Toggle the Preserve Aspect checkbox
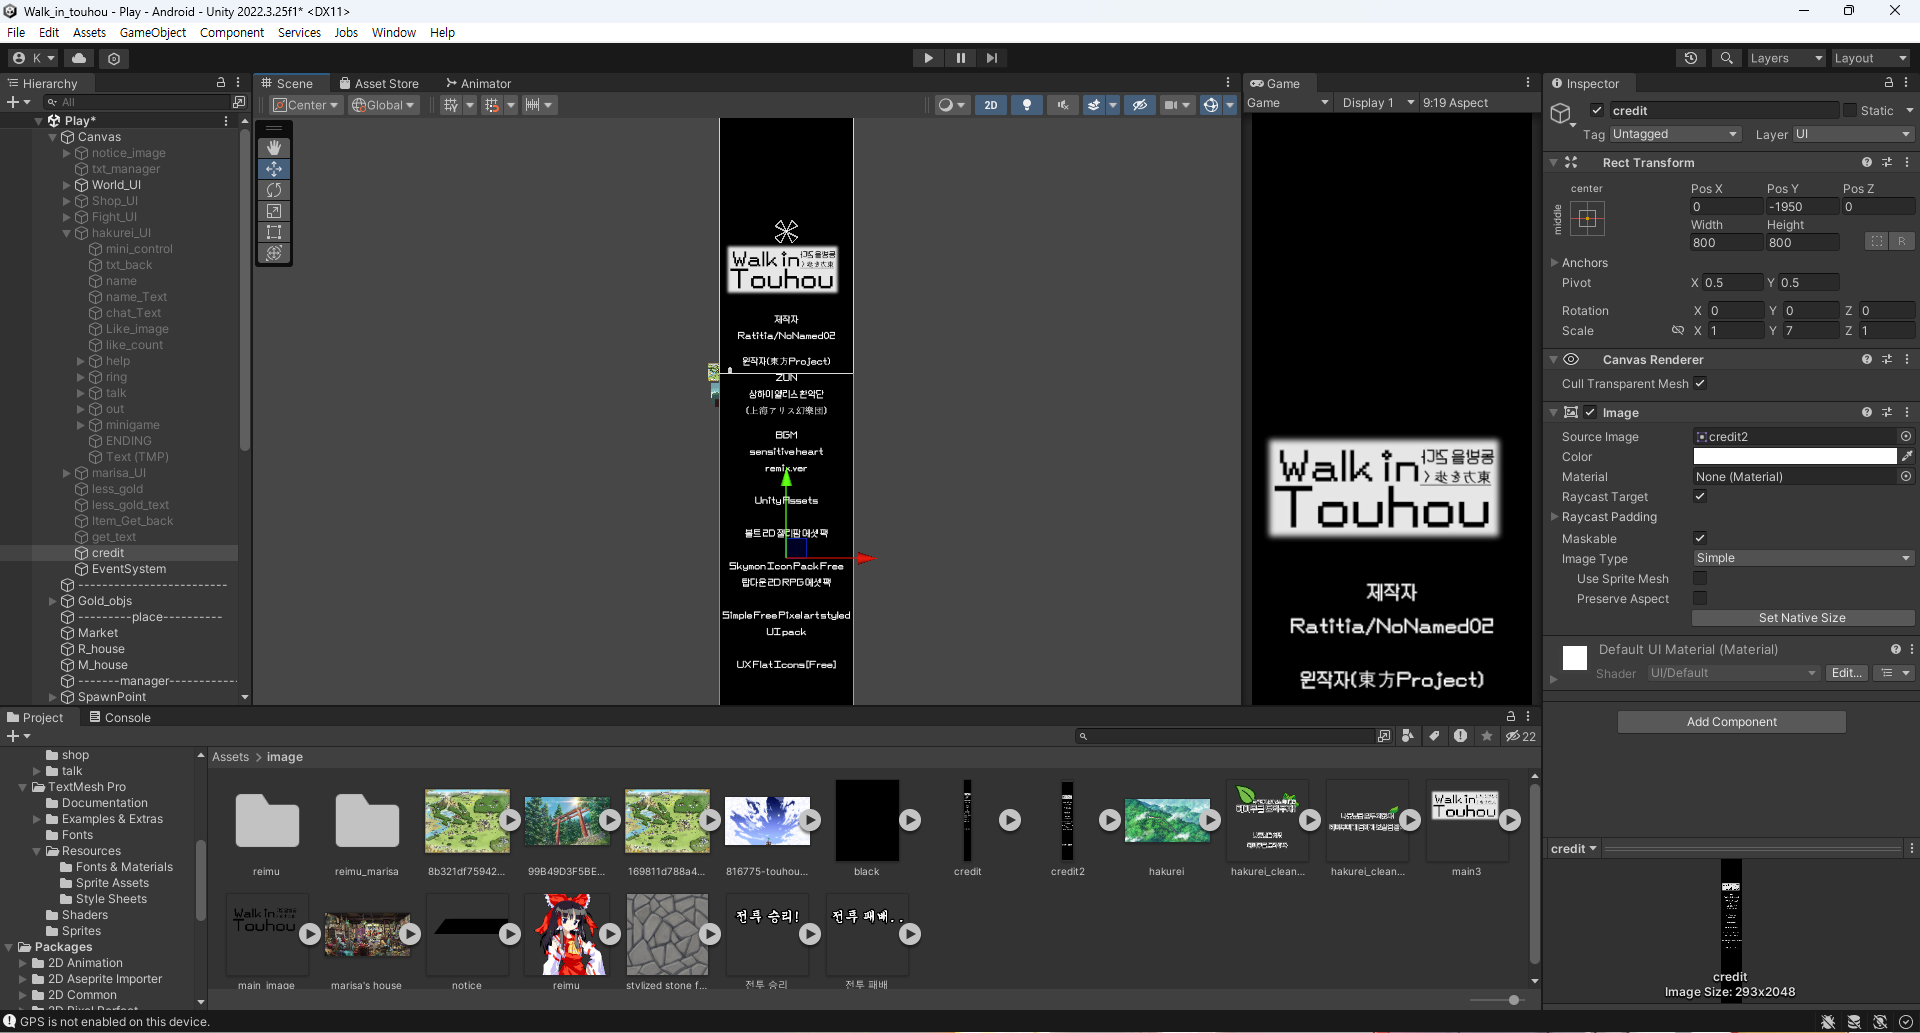This screenshot has height=1033, width=1920. [1700, 598]
